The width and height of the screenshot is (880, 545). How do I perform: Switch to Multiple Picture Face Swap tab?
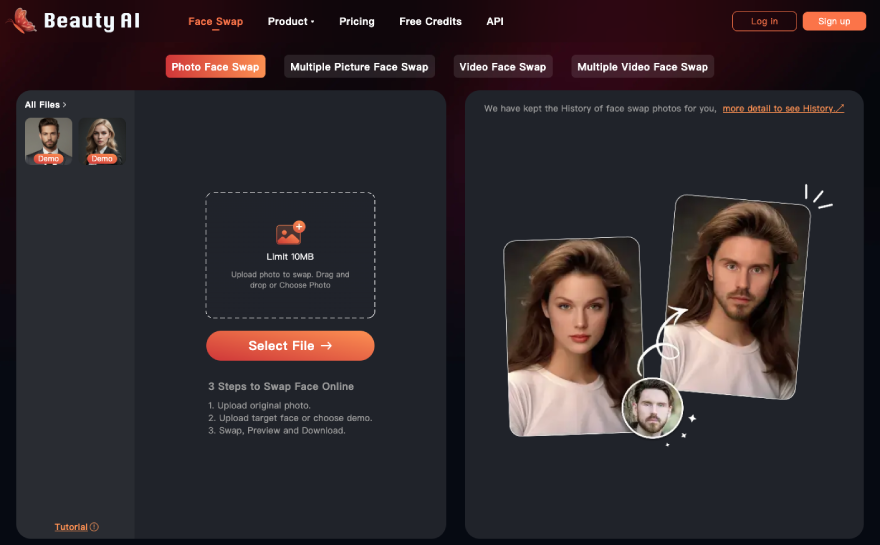(x=359, y=67)
